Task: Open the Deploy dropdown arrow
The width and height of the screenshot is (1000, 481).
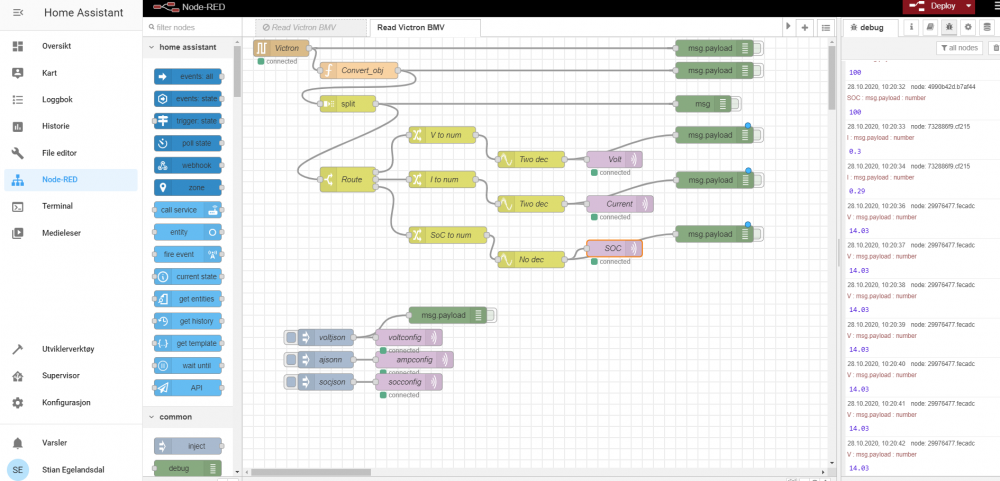Action: (x=969, y=6)
